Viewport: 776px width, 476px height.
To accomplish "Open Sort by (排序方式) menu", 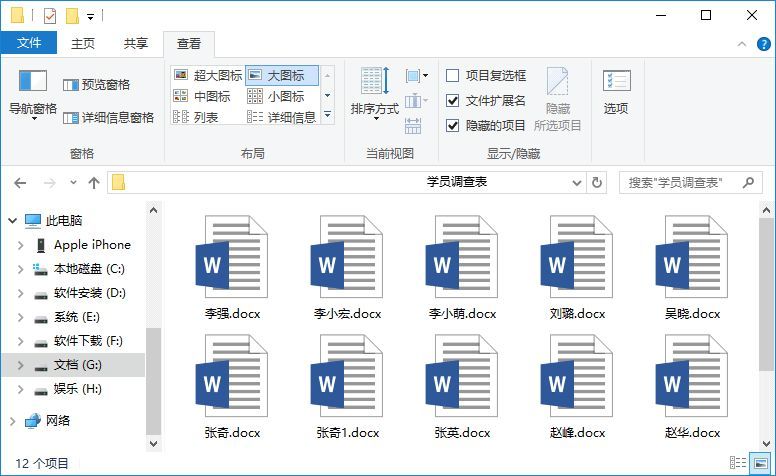I will pos(375,94).
